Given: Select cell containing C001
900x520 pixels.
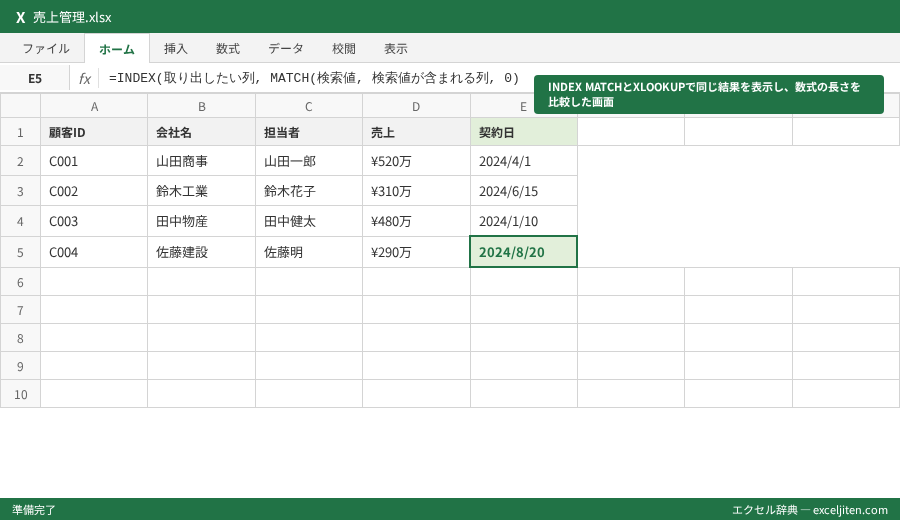Looking at the screenshot, I should 94,161.
